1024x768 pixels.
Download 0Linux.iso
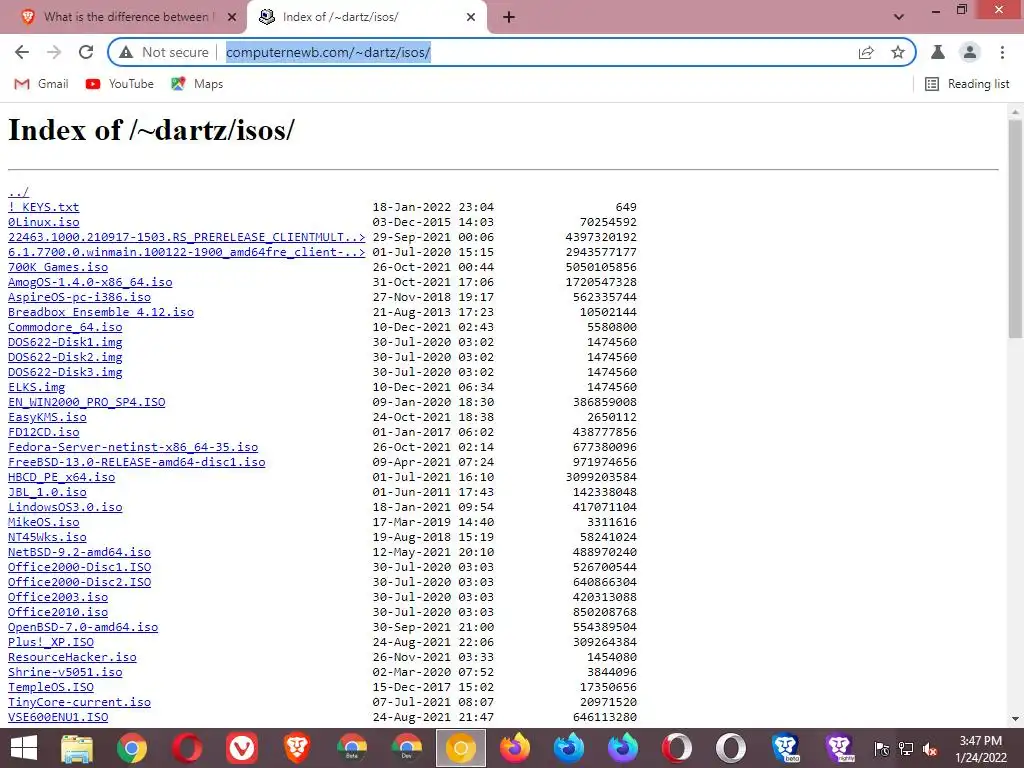[x=43, y=222]
